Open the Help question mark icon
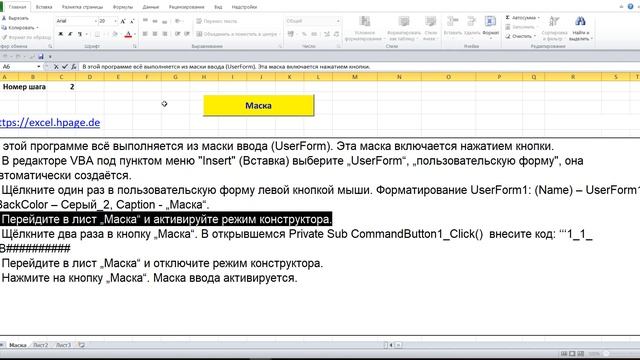640x360 pixels. (x=630, y=7)
